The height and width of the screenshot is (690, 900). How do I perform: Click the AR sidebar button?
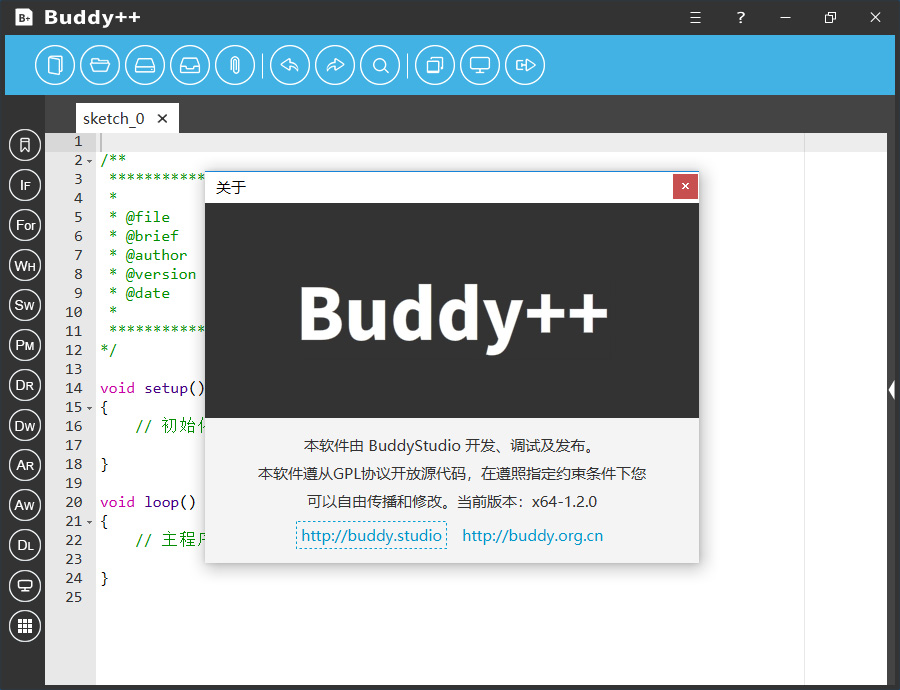coord(25,465)
